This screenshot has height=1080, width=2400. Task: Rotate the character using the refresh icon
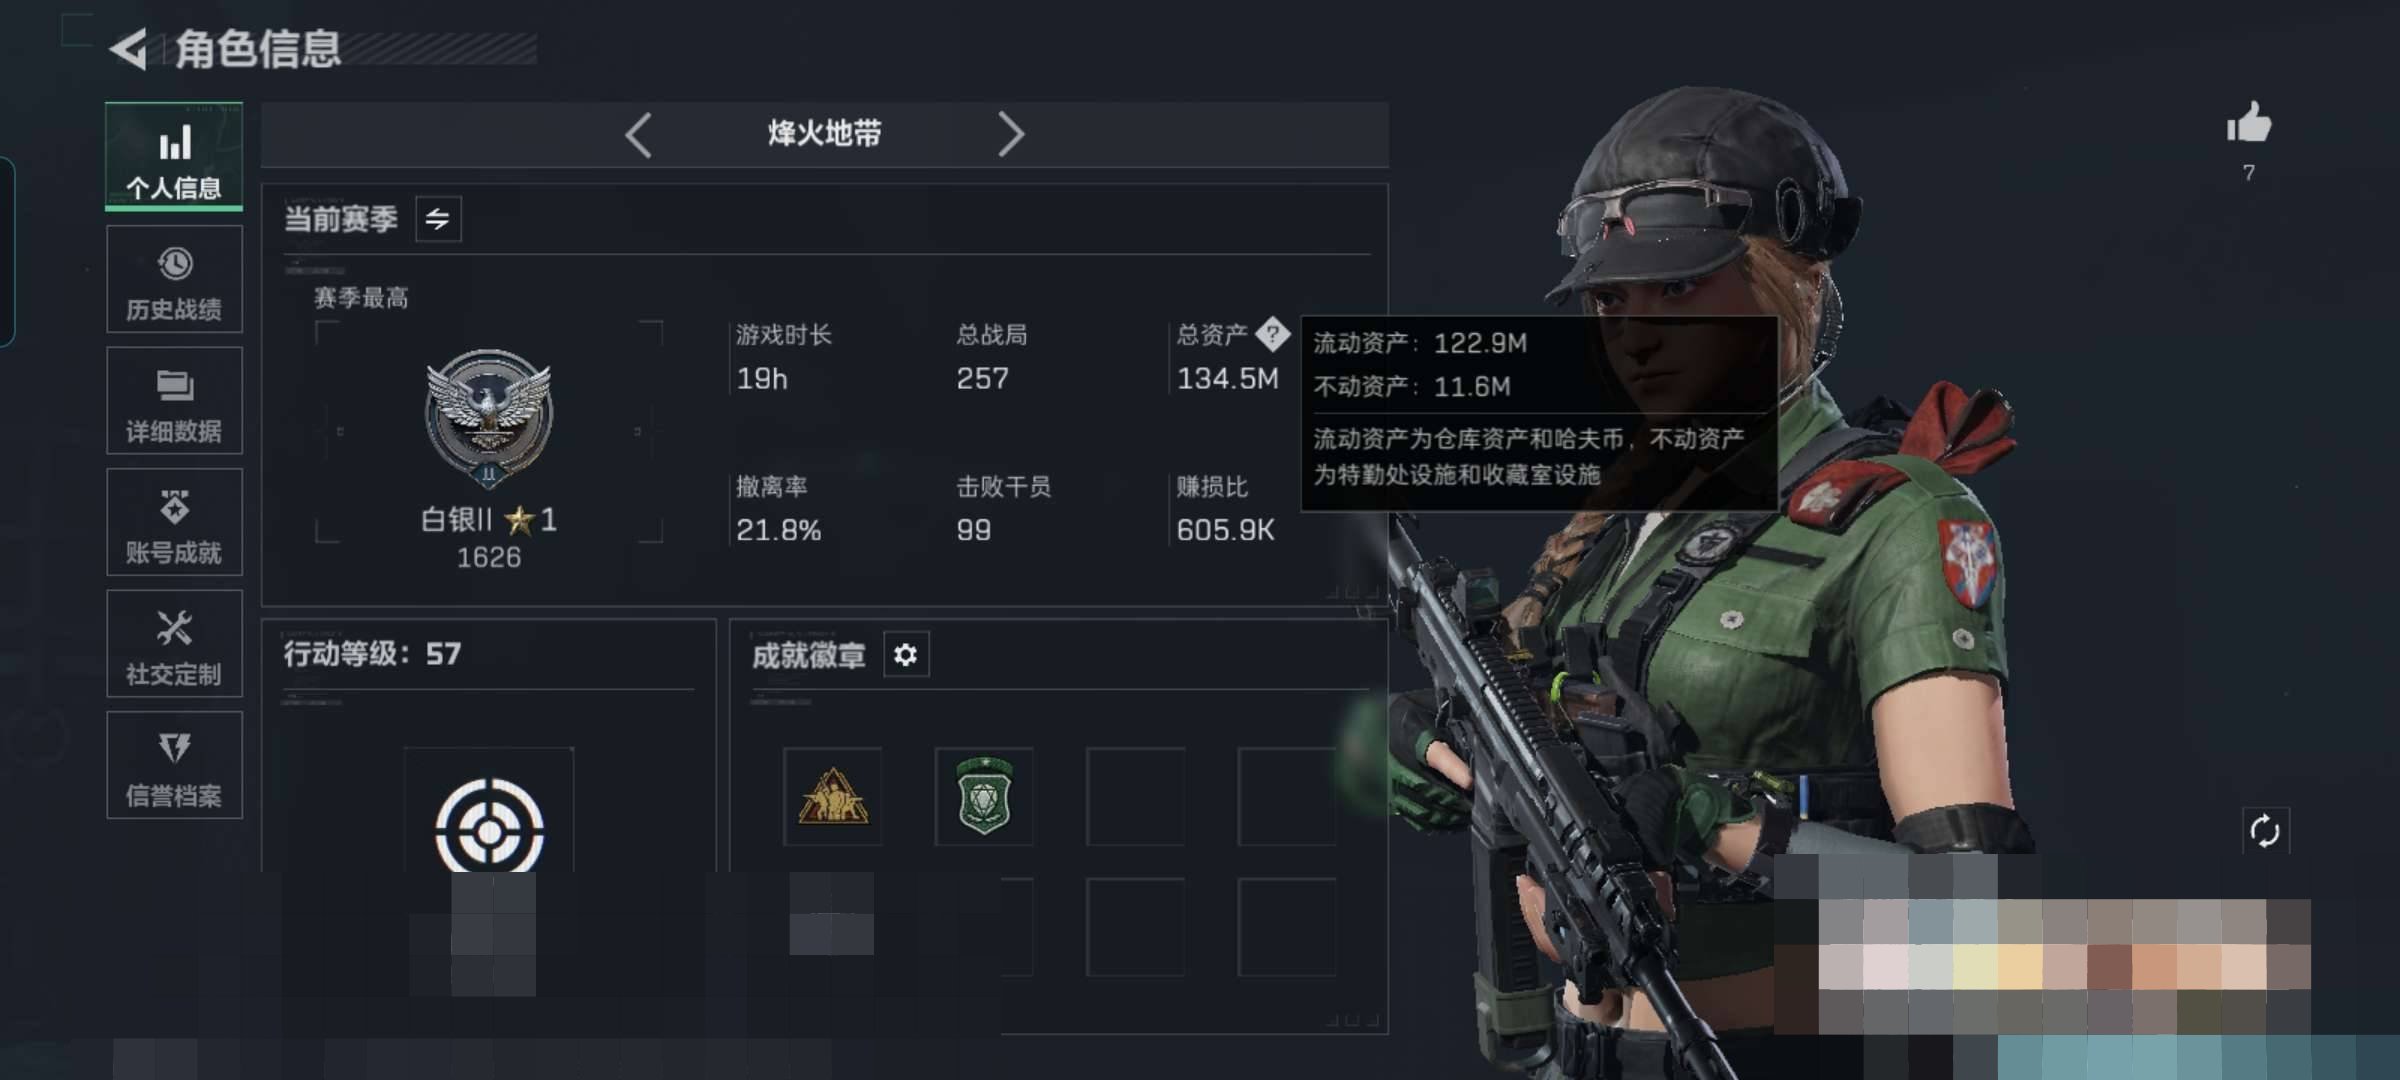pyautogui.click(x=2265, y=831)
